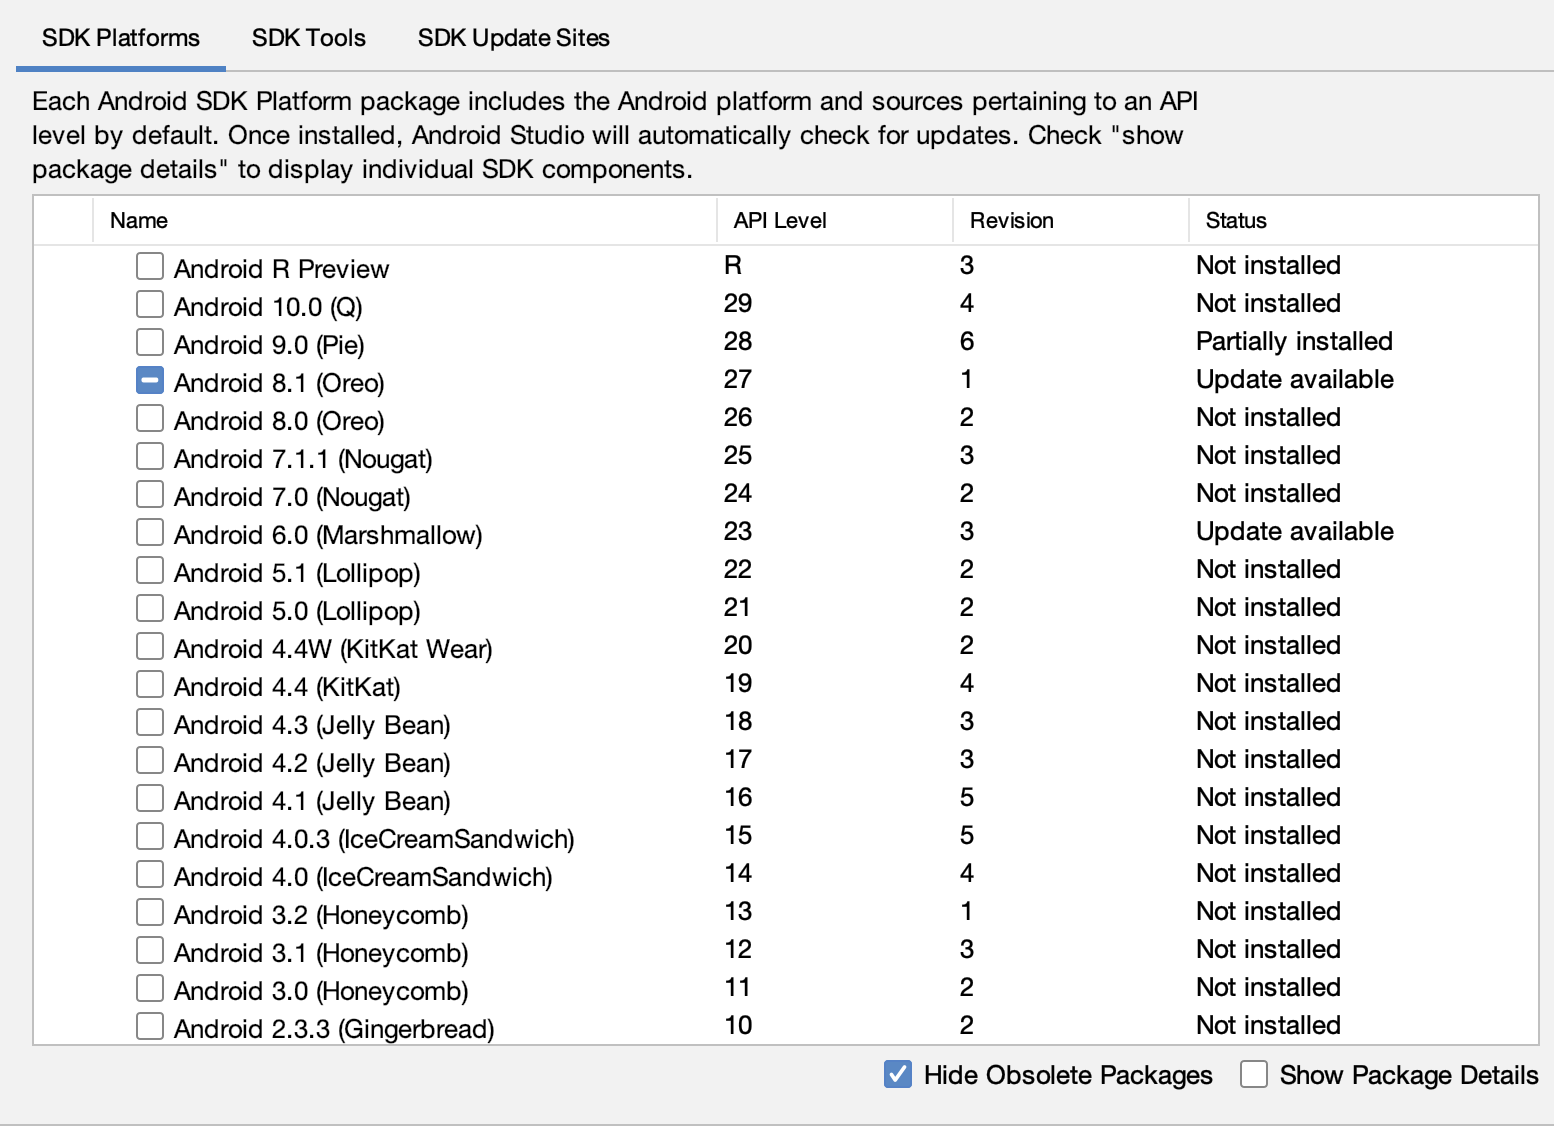Image resolution: width=1554 pixels, height=1126 pixels.
Task: Check the Android 5.0 (Lollipop) checkbox
Action: point(150,608)
